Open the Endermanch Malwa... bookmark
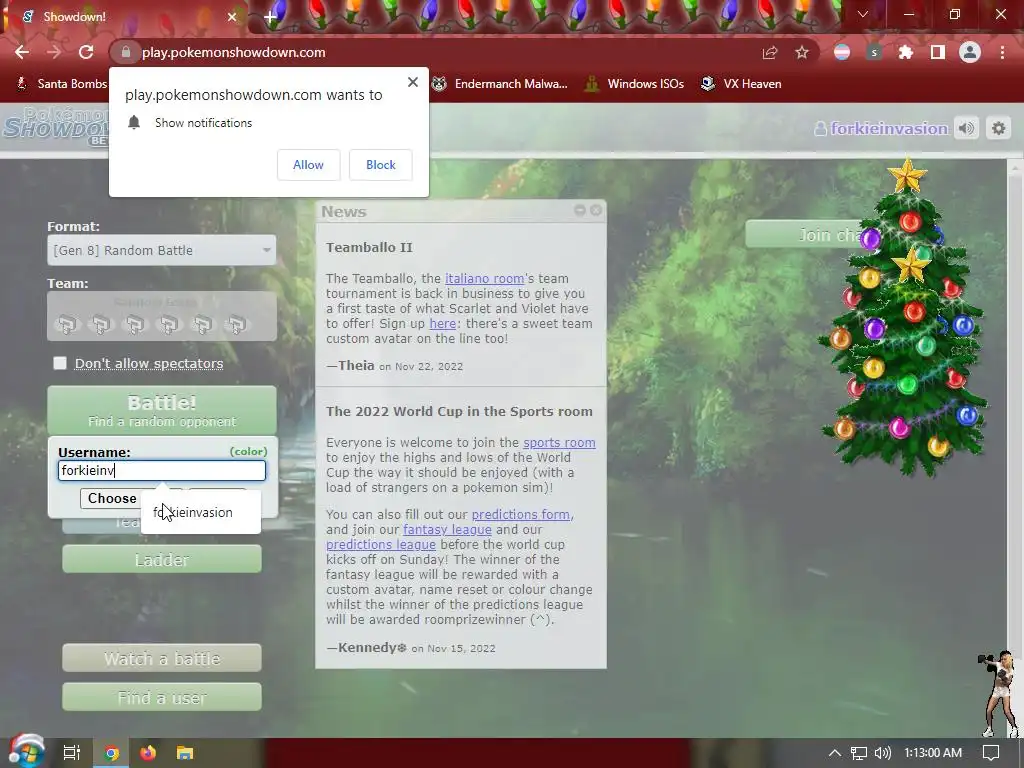Image resolution: width=1024 pixels, height=768 pixels. (x=500, y=84)
